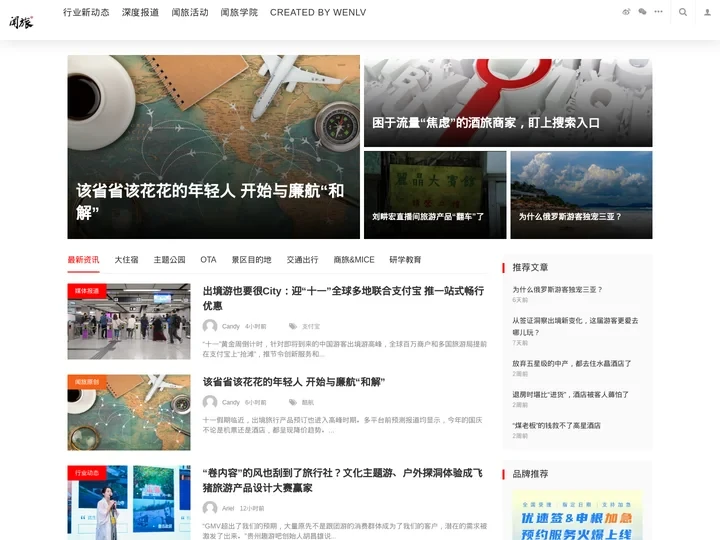Open 深度报道 in the top navigation
The image size is (720, 540).
click(x=141, y=12)
